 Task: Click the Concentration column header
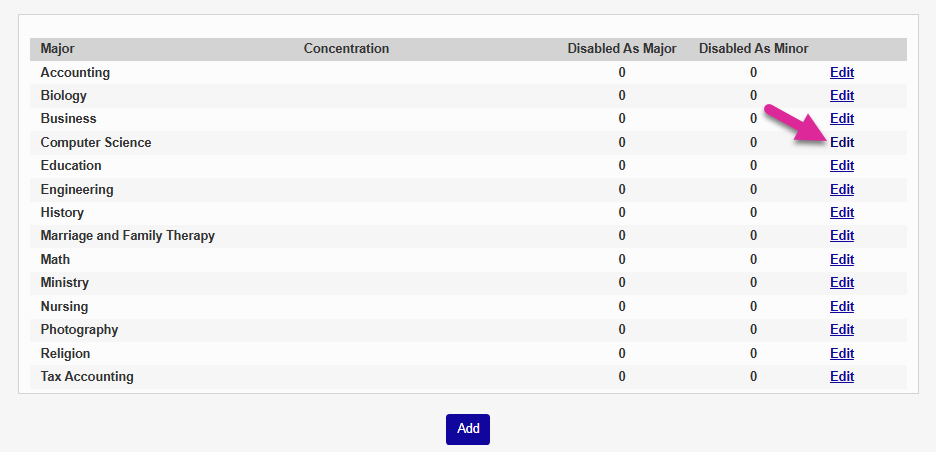click(x=346, y=49)
